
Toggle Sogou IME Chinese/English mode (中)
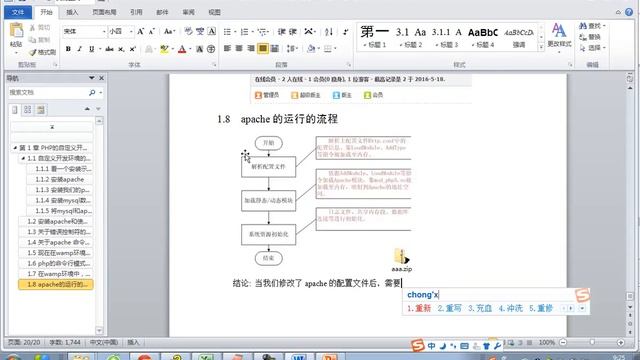click(431, 346)
